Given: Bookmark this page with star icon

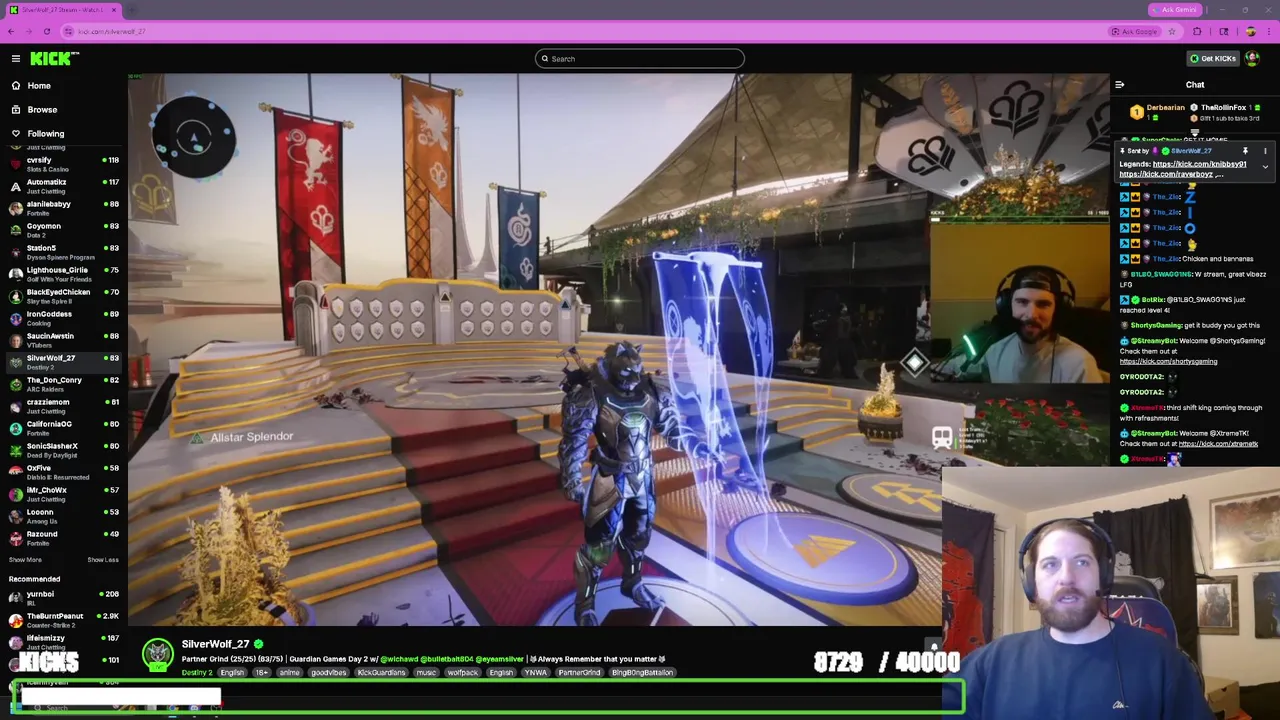Looking at the screenshot, I should pos(1172,32).
